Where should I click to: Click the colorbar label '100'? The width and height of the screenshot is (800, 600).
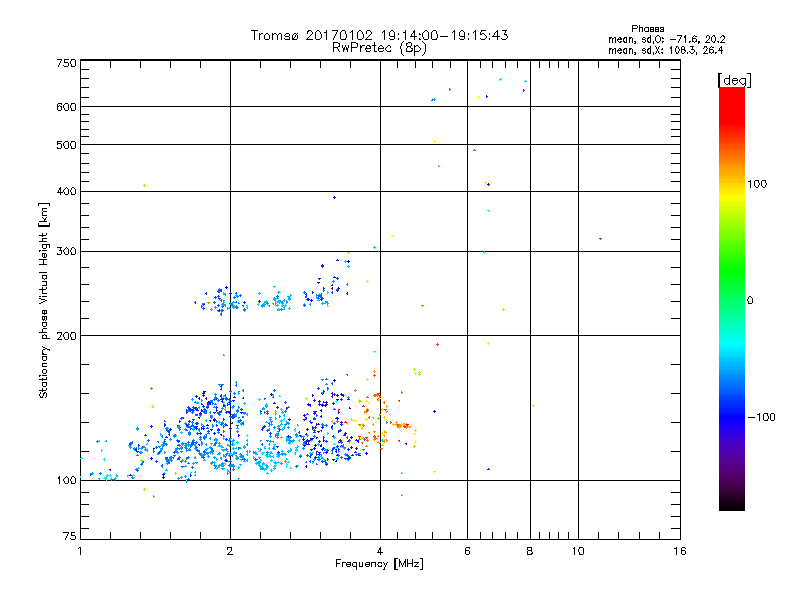point(757,184)
